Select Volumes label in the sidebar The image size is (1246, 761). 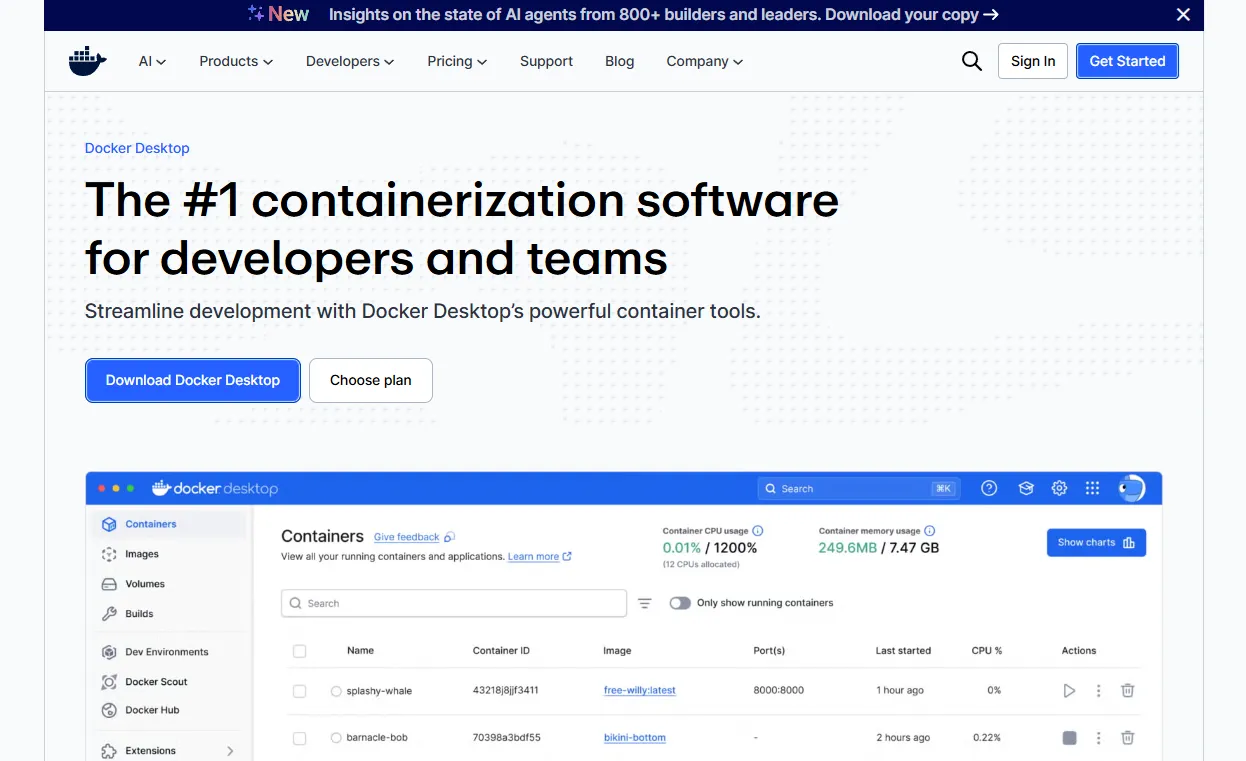pos(145,584)
